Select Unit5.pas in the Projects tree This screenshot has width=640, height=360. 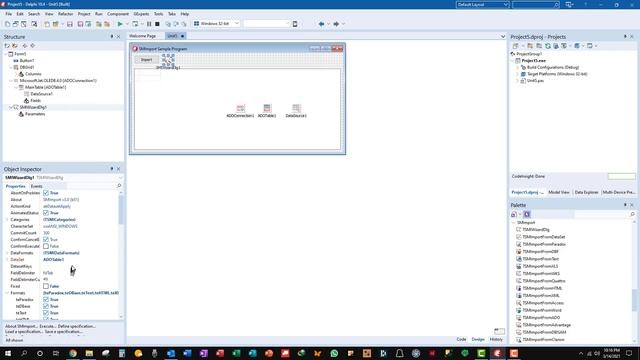pos(535,81)
